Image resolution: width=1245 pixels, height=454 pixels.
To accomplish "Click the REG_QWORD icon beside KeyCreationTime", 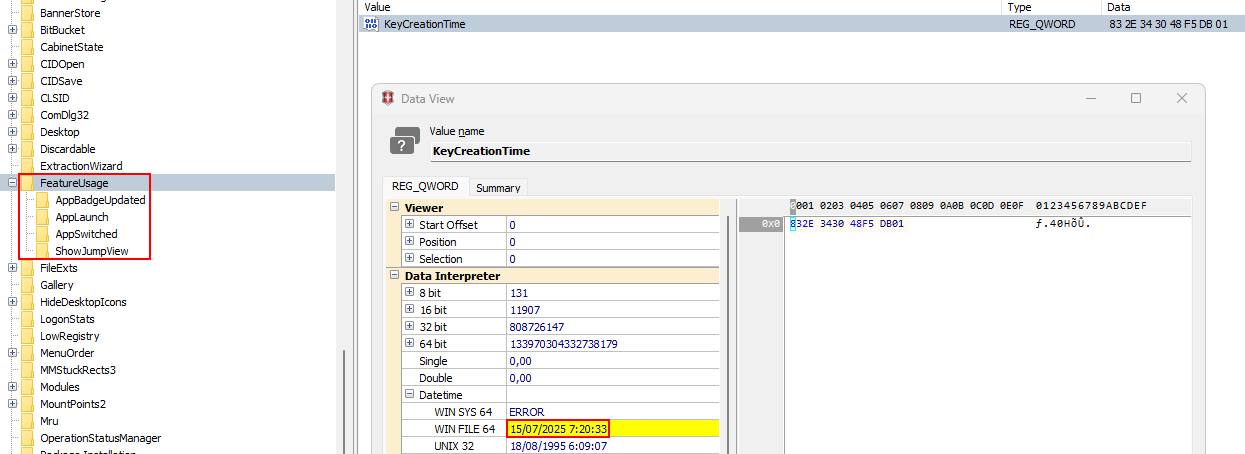I will click(371, 24).
